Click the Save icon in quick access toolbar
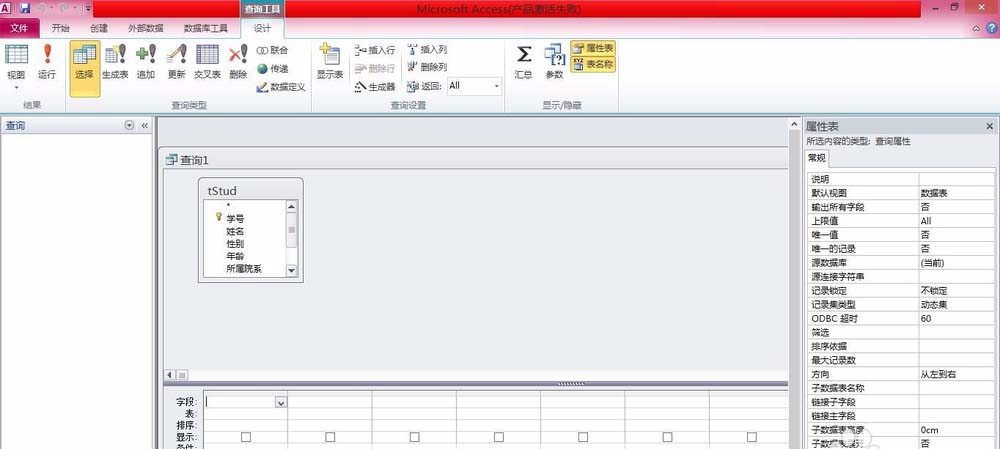Screen dimensions: 1000x449 pyautogui.click(x=25, y=8)
